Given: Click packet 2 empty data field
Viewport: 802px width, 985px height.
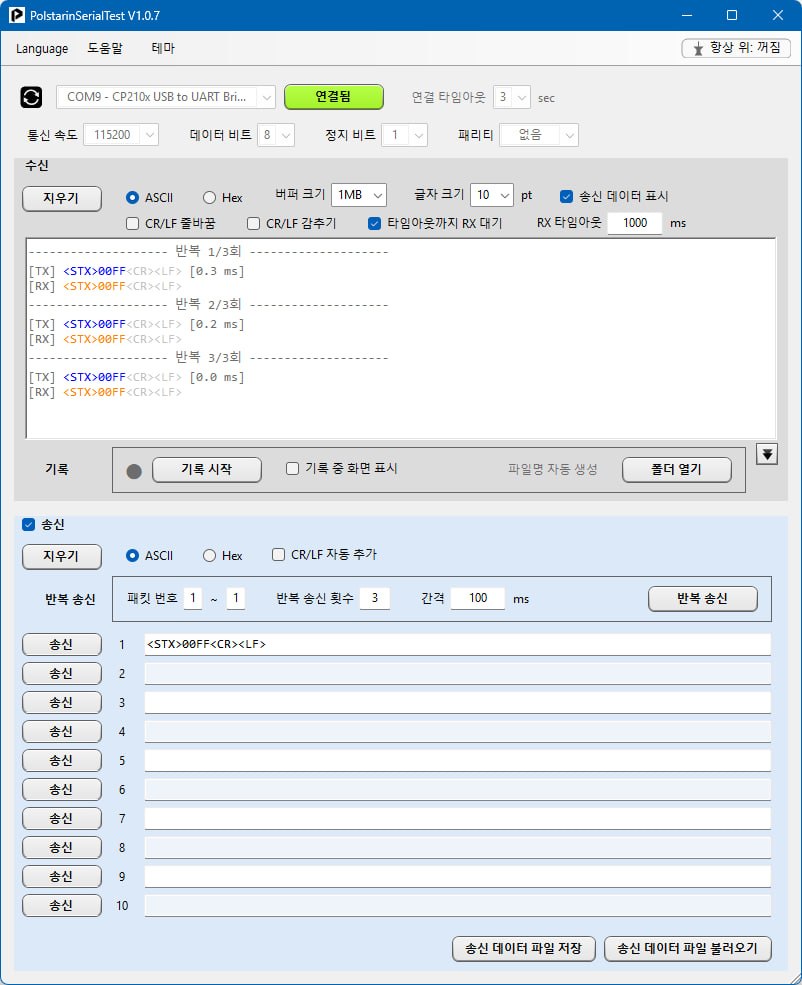Looking at the screenshot, I should pyautogui.click(x=457, y=673).
